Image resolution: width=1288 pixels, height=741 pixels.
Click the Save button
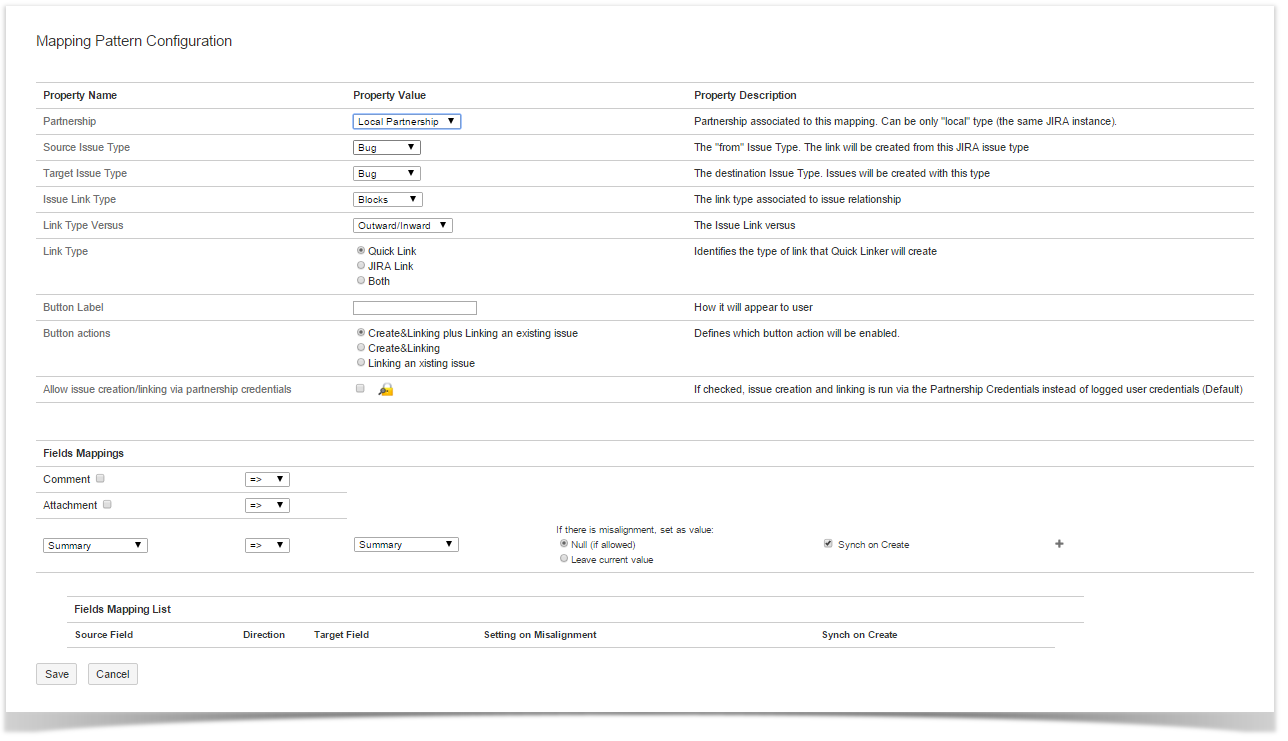pos(57,674)
